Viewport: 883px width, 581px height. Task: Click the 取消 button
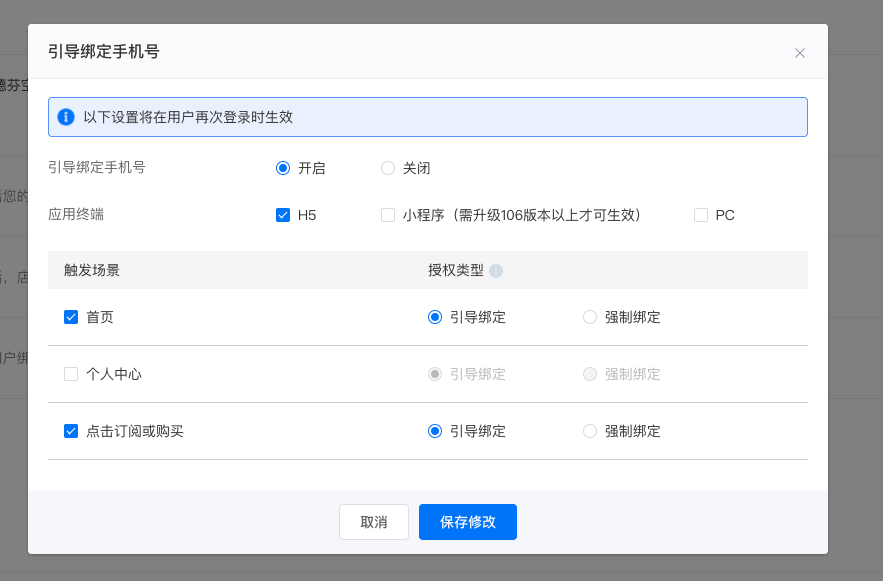(x=374, y=522)
